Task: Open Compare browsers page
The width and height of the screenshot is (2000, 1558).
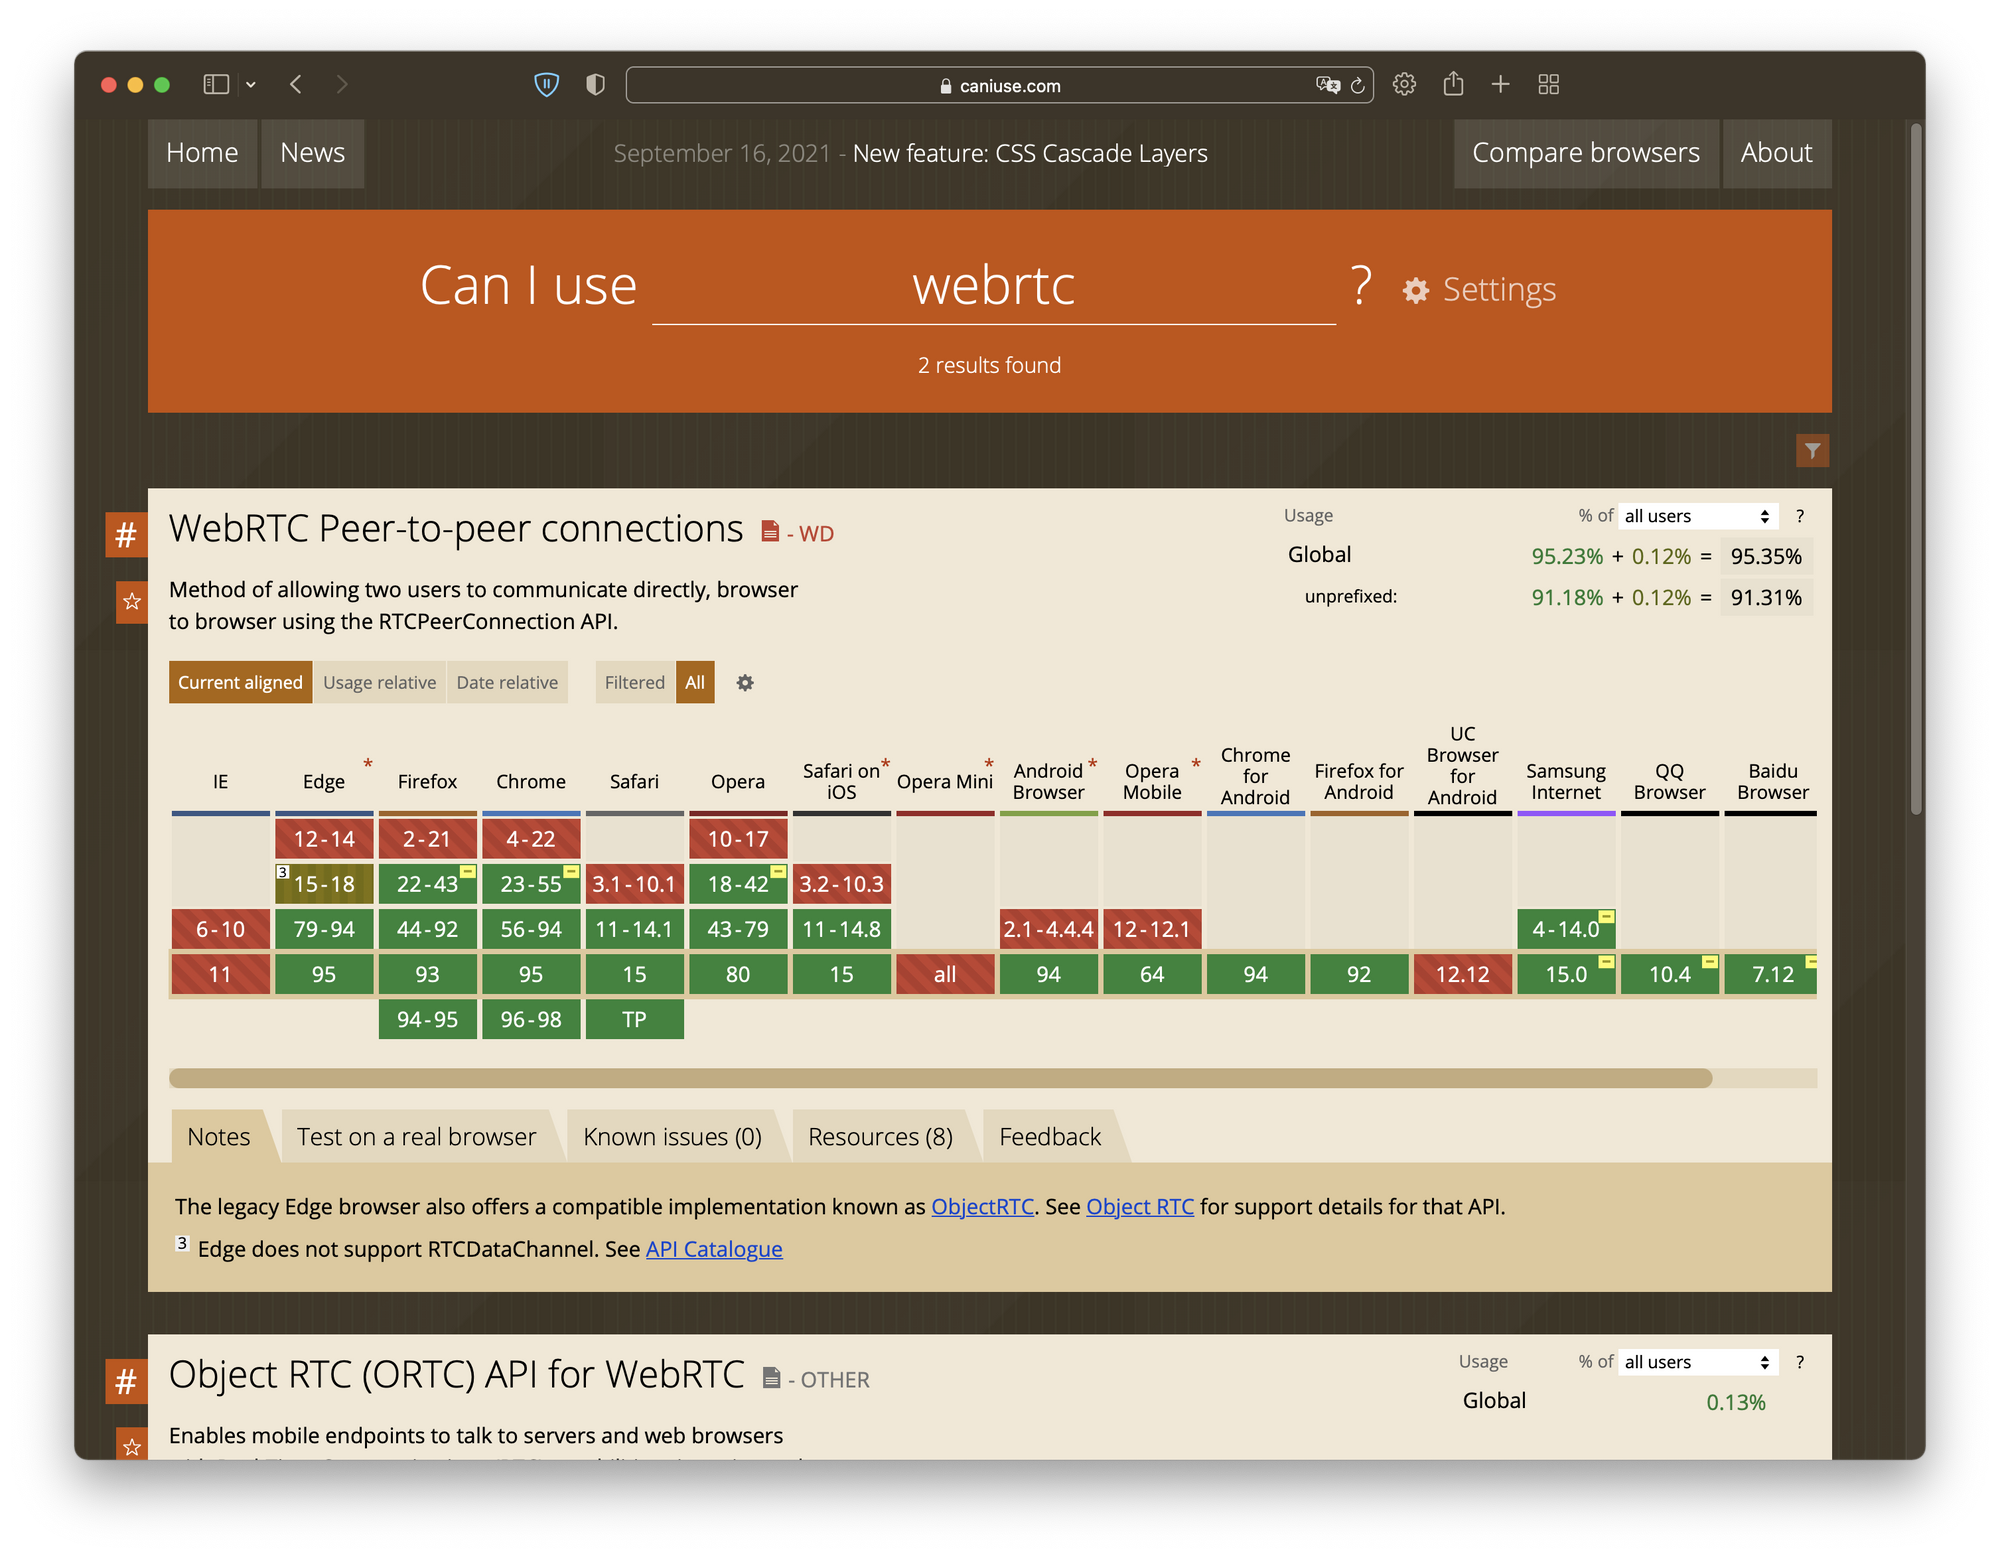Action: (1585, 153)
